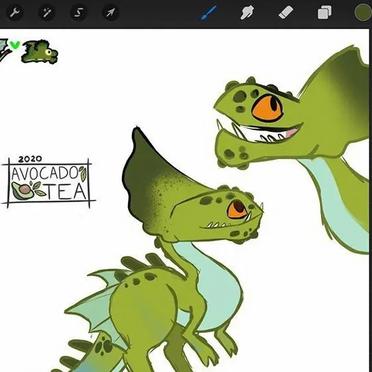Tap the lower dragon's orange eye
The width and height of the screenshot is (372, 372).
click(237, 209)
